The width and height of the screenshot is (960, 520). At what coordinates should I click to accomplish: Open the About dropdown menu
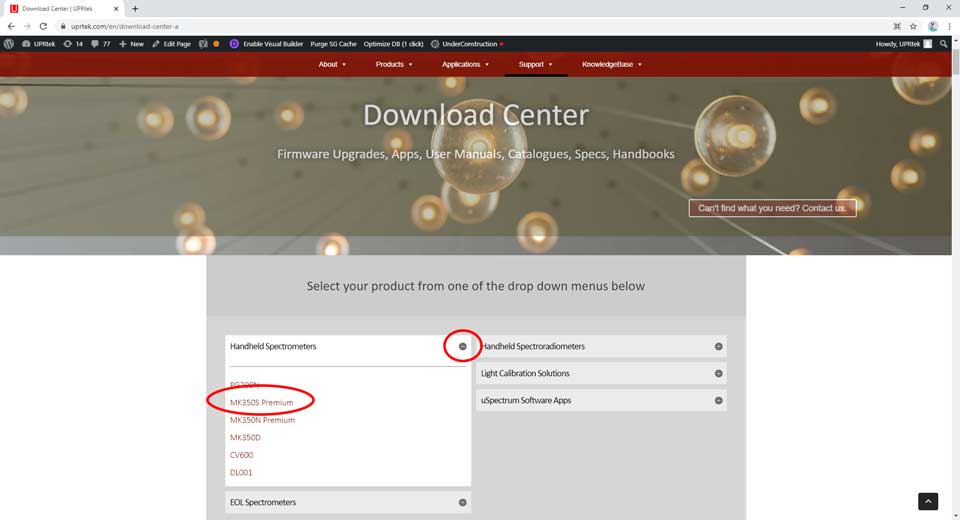coord(332,64)
